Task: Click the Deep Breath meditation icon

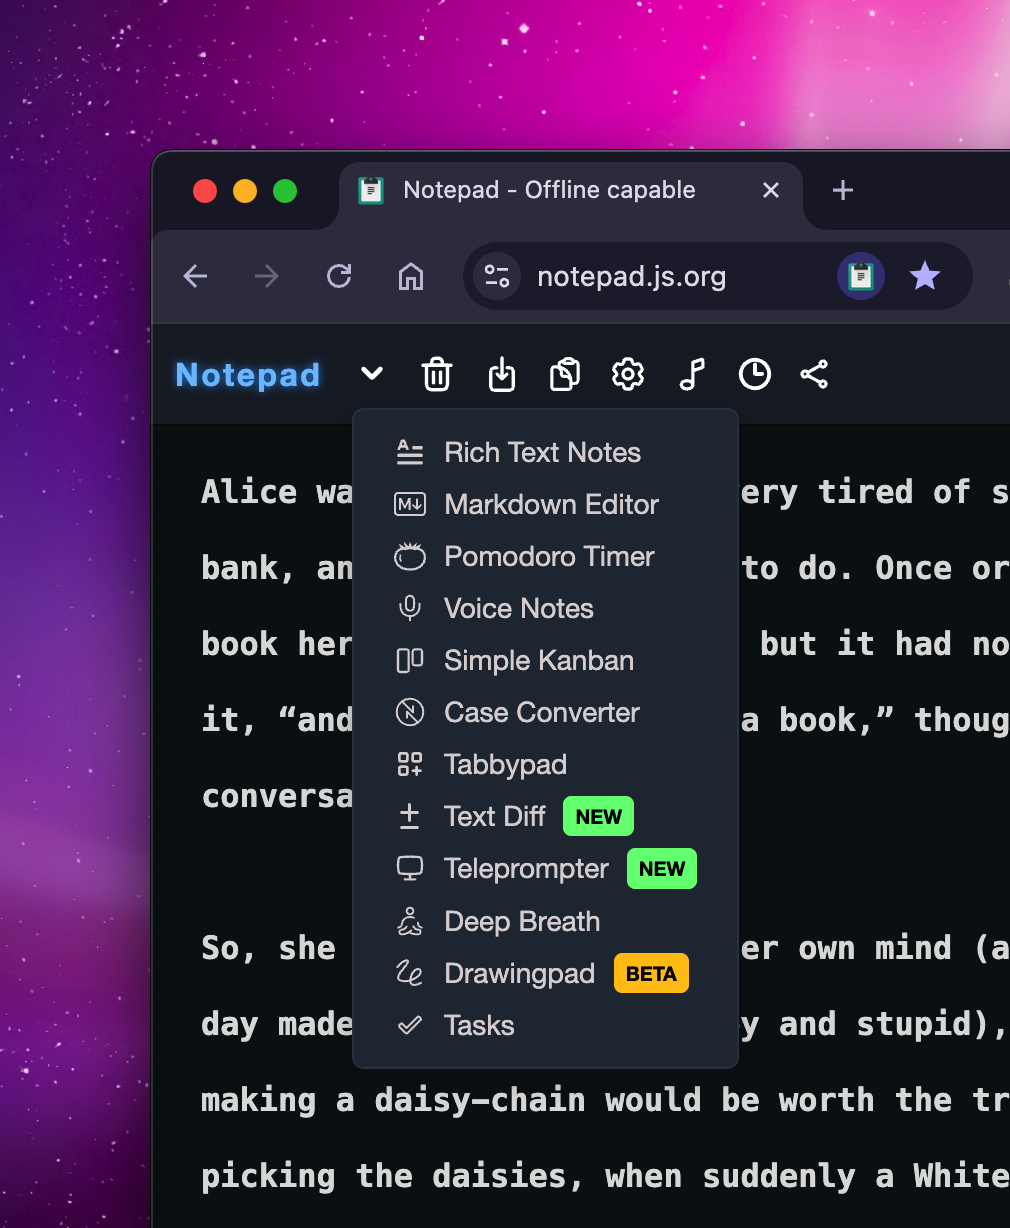Action: click(410, 922)
